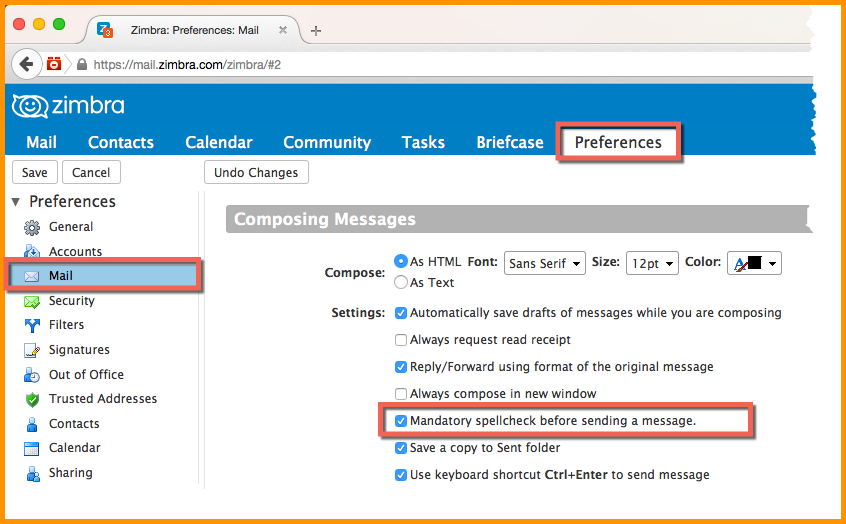Click the Composing Messages section header

point(517,219)
